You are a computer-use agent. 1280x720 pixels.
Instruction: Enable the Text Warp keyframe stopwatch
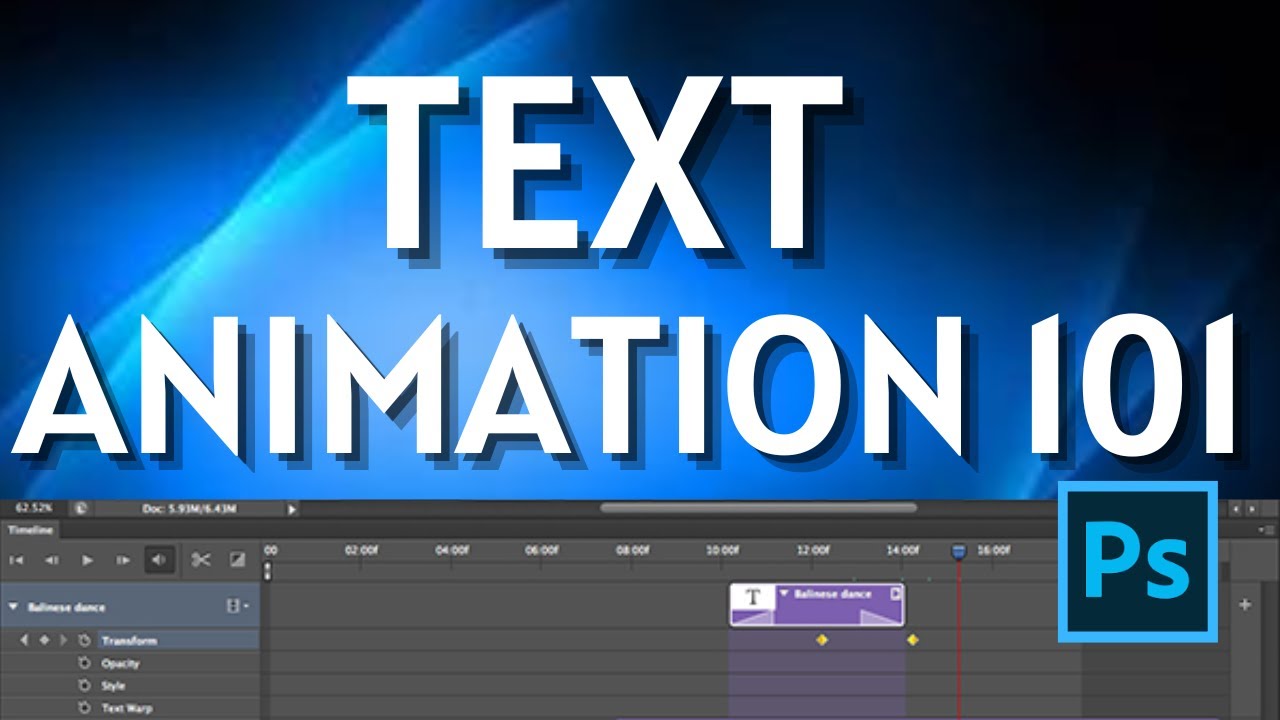(84, 708)
